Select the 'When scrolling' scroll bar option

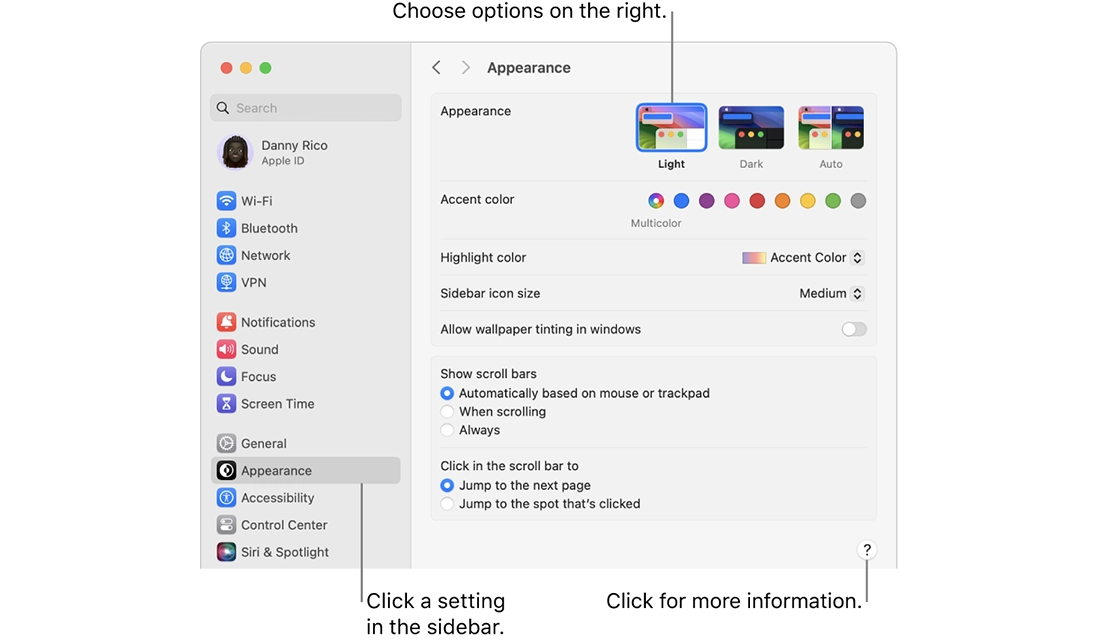coord(448,412)
